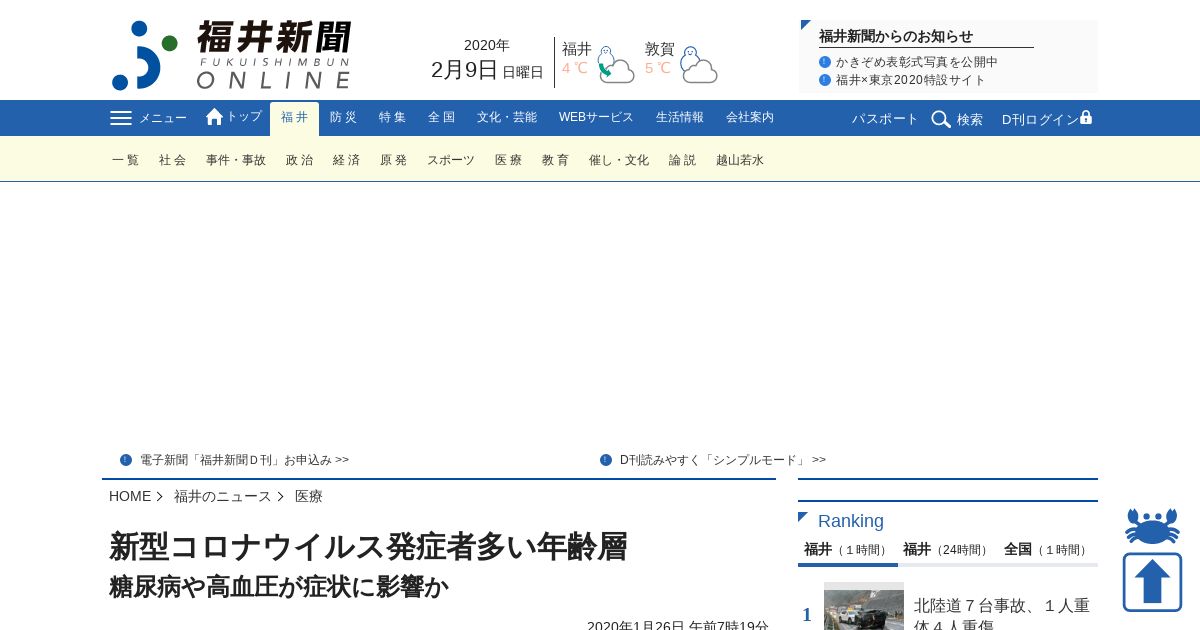Click 医療 breadcrumb
1200x630 pixels.
309,496
